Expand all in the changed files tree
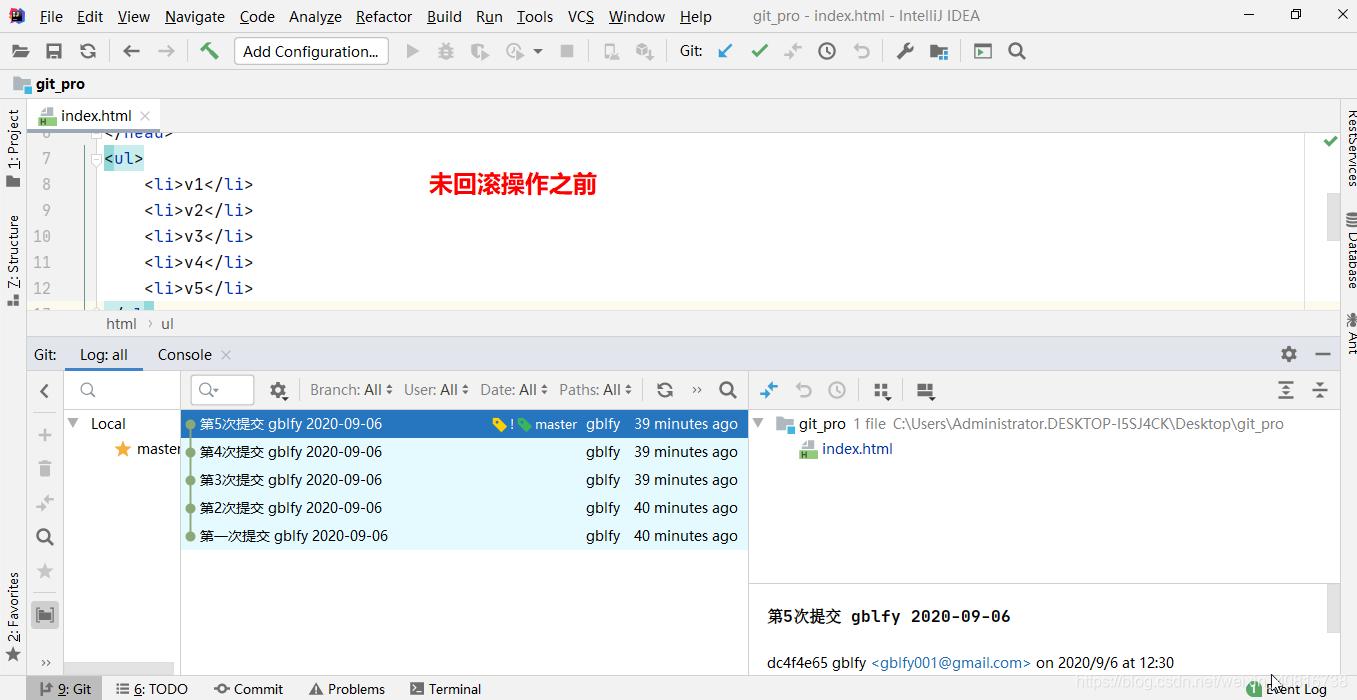 click(1286, 390)
